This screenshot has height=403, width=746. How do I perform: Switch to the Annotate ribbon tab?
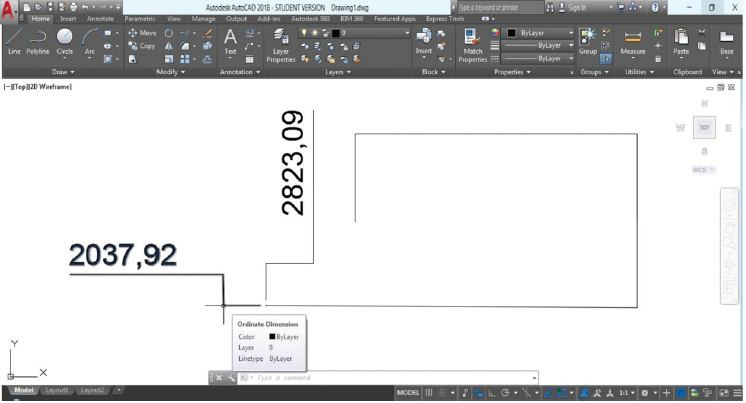pos(101,18)
